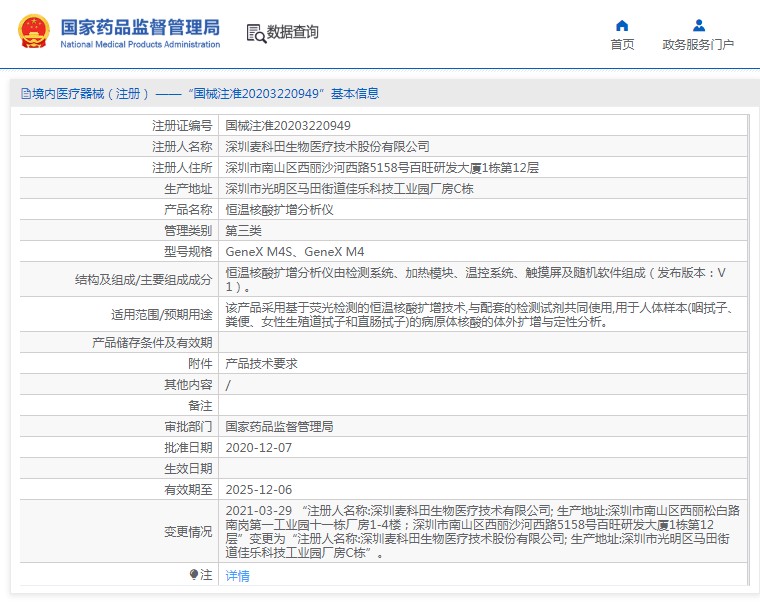Select the model value GeneX M4S、GeneX M4
760x602 pixels.
pyautogui.click(x=295, y=251)
